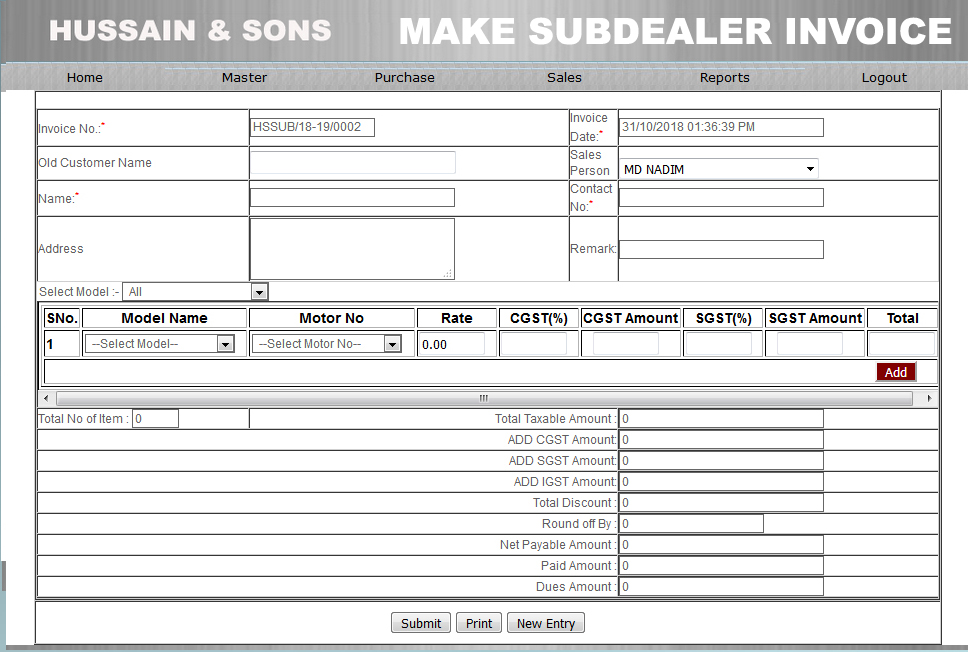The image size is (968, 652).
Task: Click the Old Customer Name field
Action: [x=352, y=162]
